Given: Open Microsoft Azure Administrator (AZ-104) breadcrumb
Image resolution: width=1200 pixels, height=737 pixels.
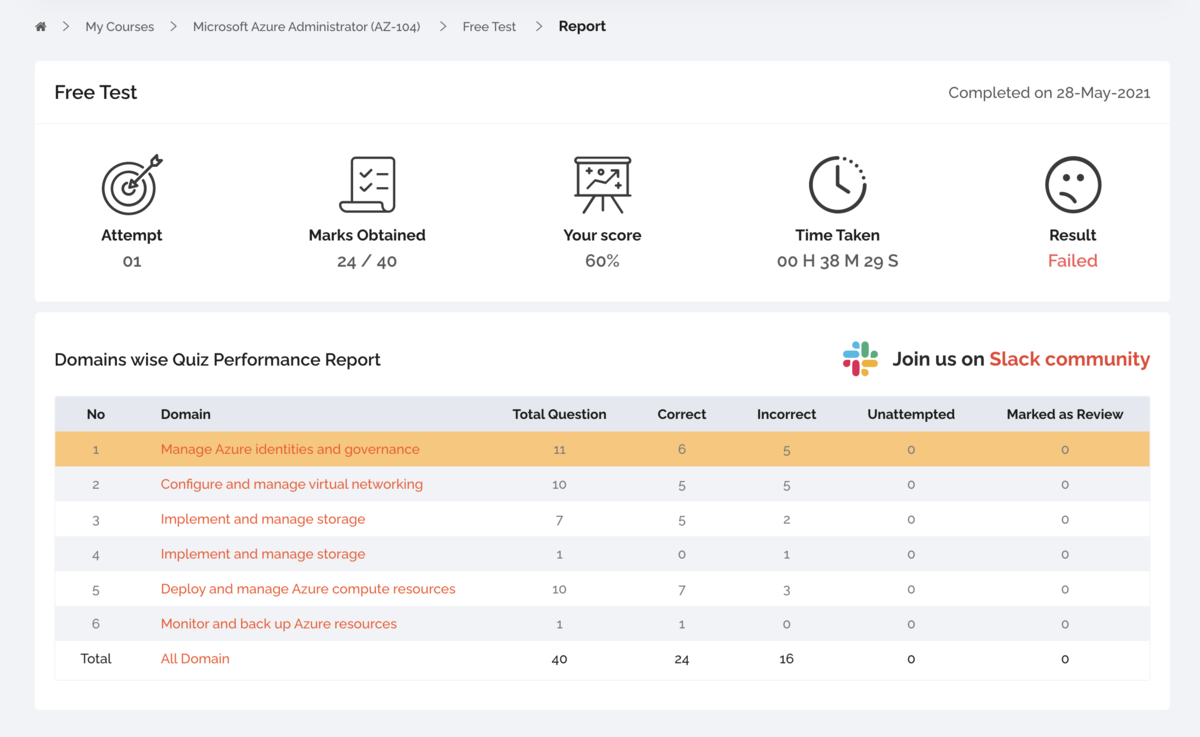Looking at the screenshot, I should tap(307, 27).
